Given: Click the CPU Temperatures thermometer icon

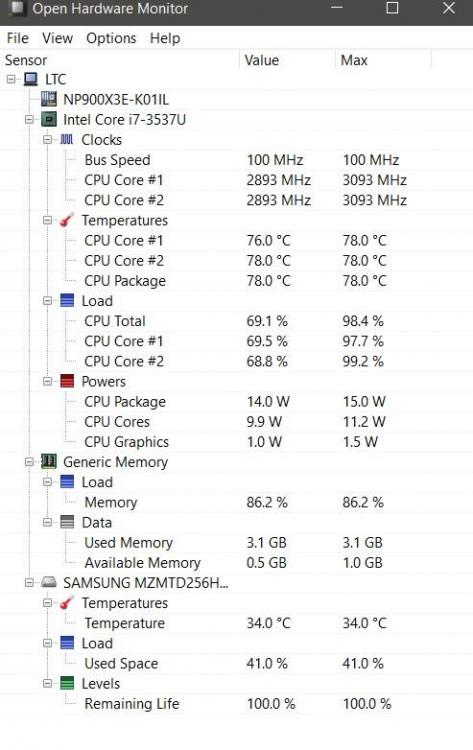Looking at the screenshot, I should pyautogui.click(x=66, y=220).
